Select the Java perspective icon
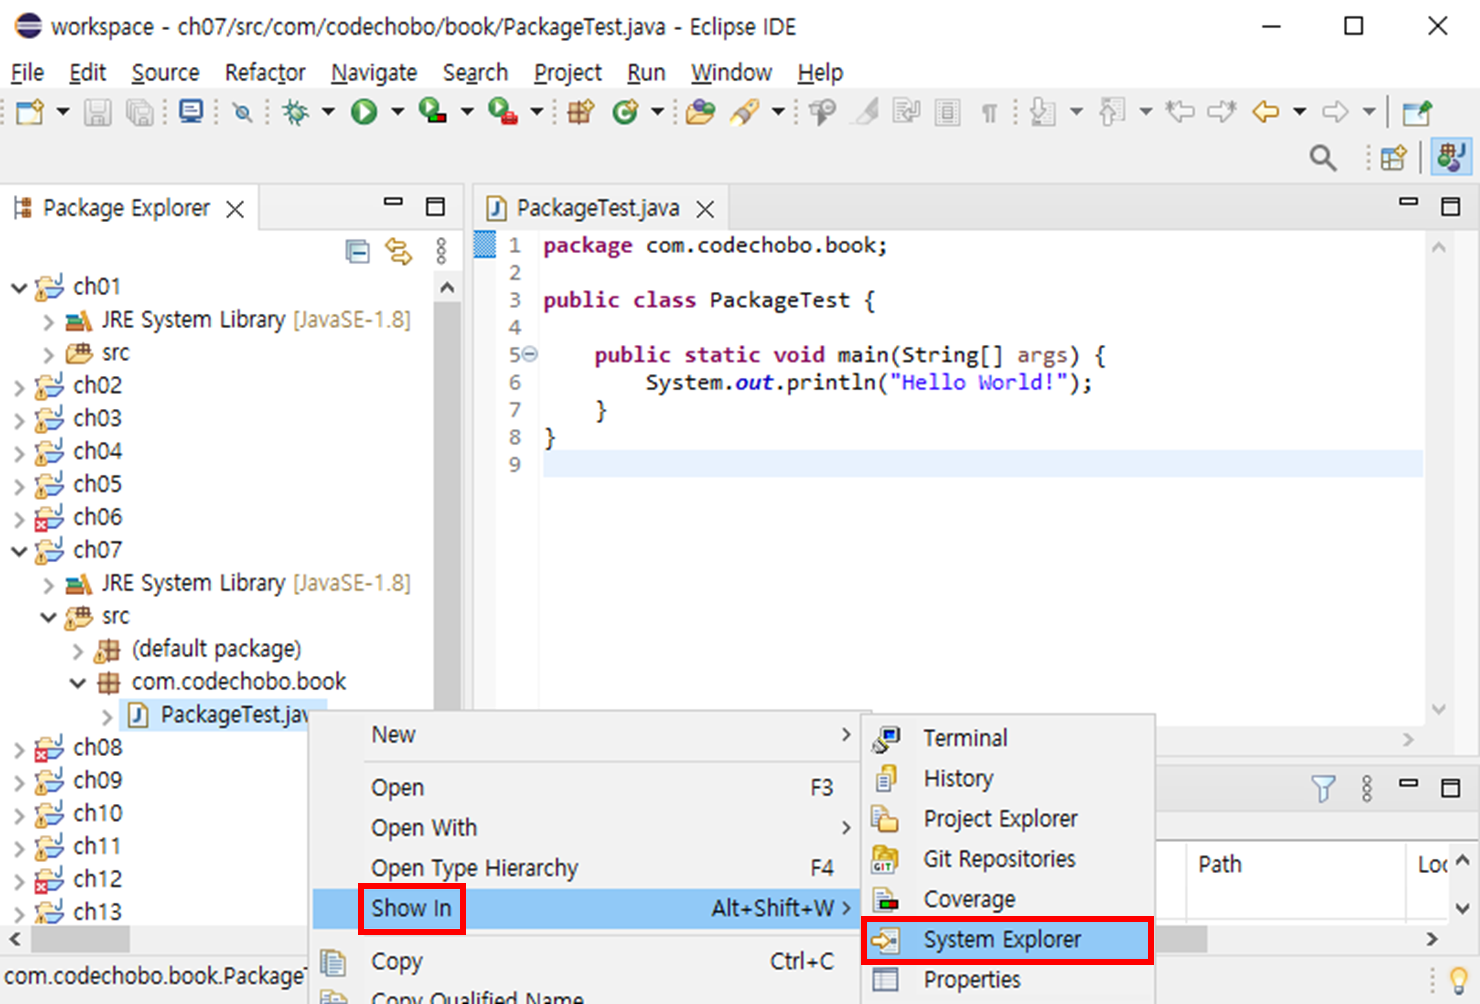 pyautogui.click(x=1451, y=157)
